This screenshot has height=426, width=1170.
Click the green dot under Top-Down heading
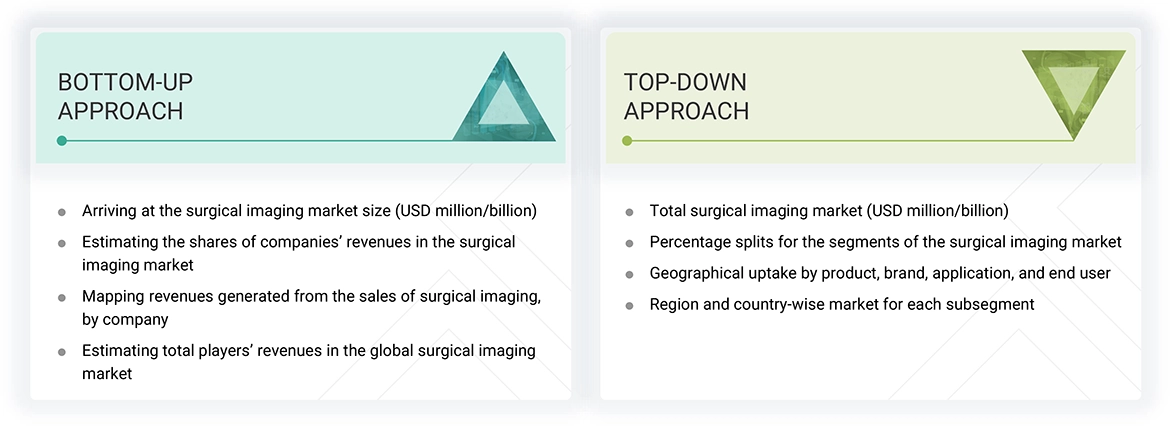(627, 141)
